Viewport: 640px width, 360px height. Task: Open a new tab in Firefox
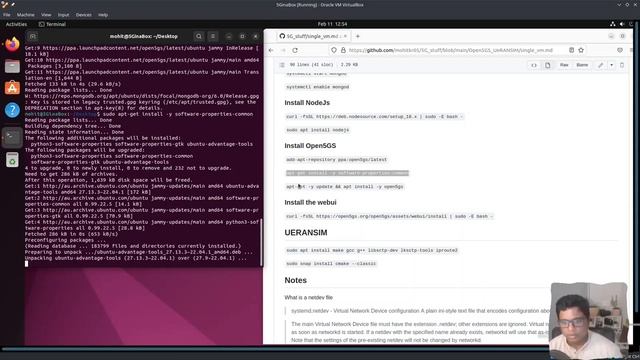click(x=358, y=36)
